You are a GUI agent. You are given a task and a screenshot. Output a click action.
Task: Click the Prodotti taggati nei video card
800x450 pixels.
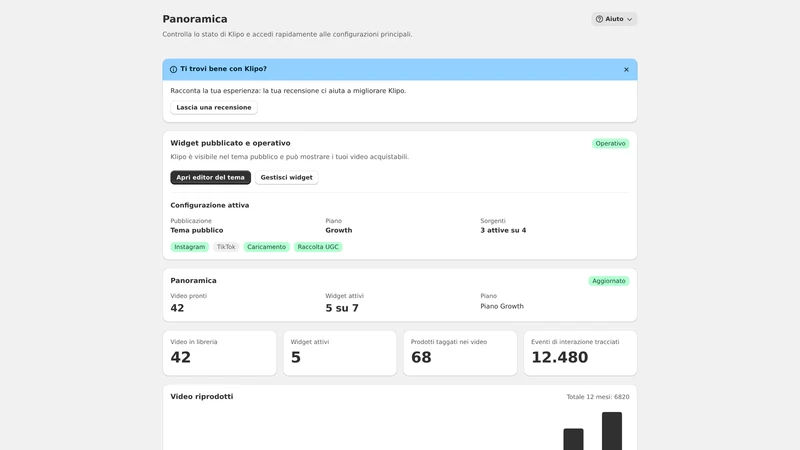point(460,353)
